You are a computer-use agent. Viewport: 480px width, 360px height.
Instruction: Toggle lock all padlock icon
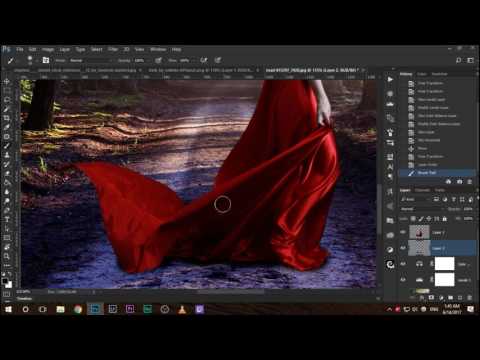pyautogui.click(x=445, y=219)
